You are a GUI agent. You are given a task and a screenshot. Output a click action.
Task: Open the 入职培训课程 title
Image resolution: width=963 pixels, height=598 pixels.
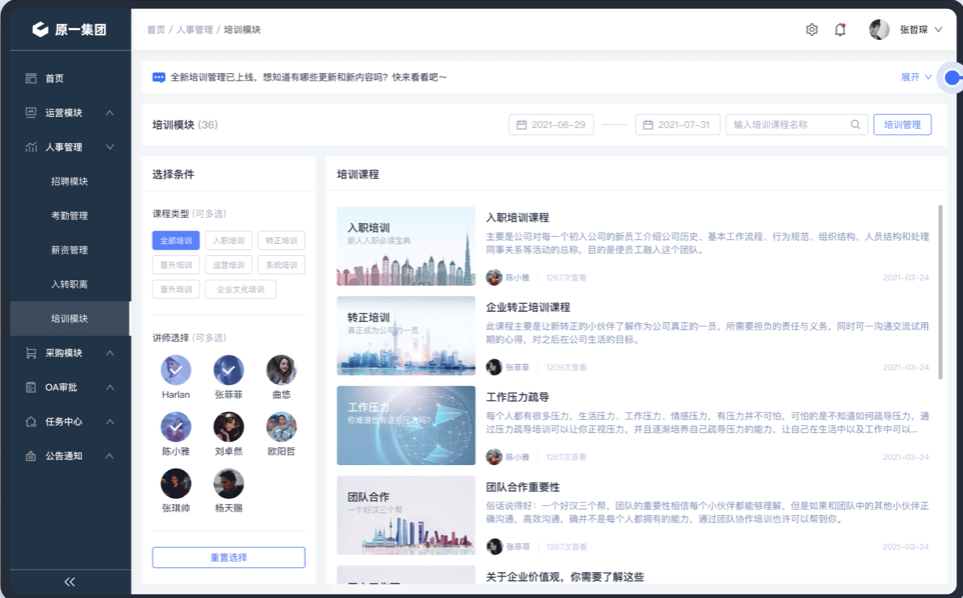518,217
